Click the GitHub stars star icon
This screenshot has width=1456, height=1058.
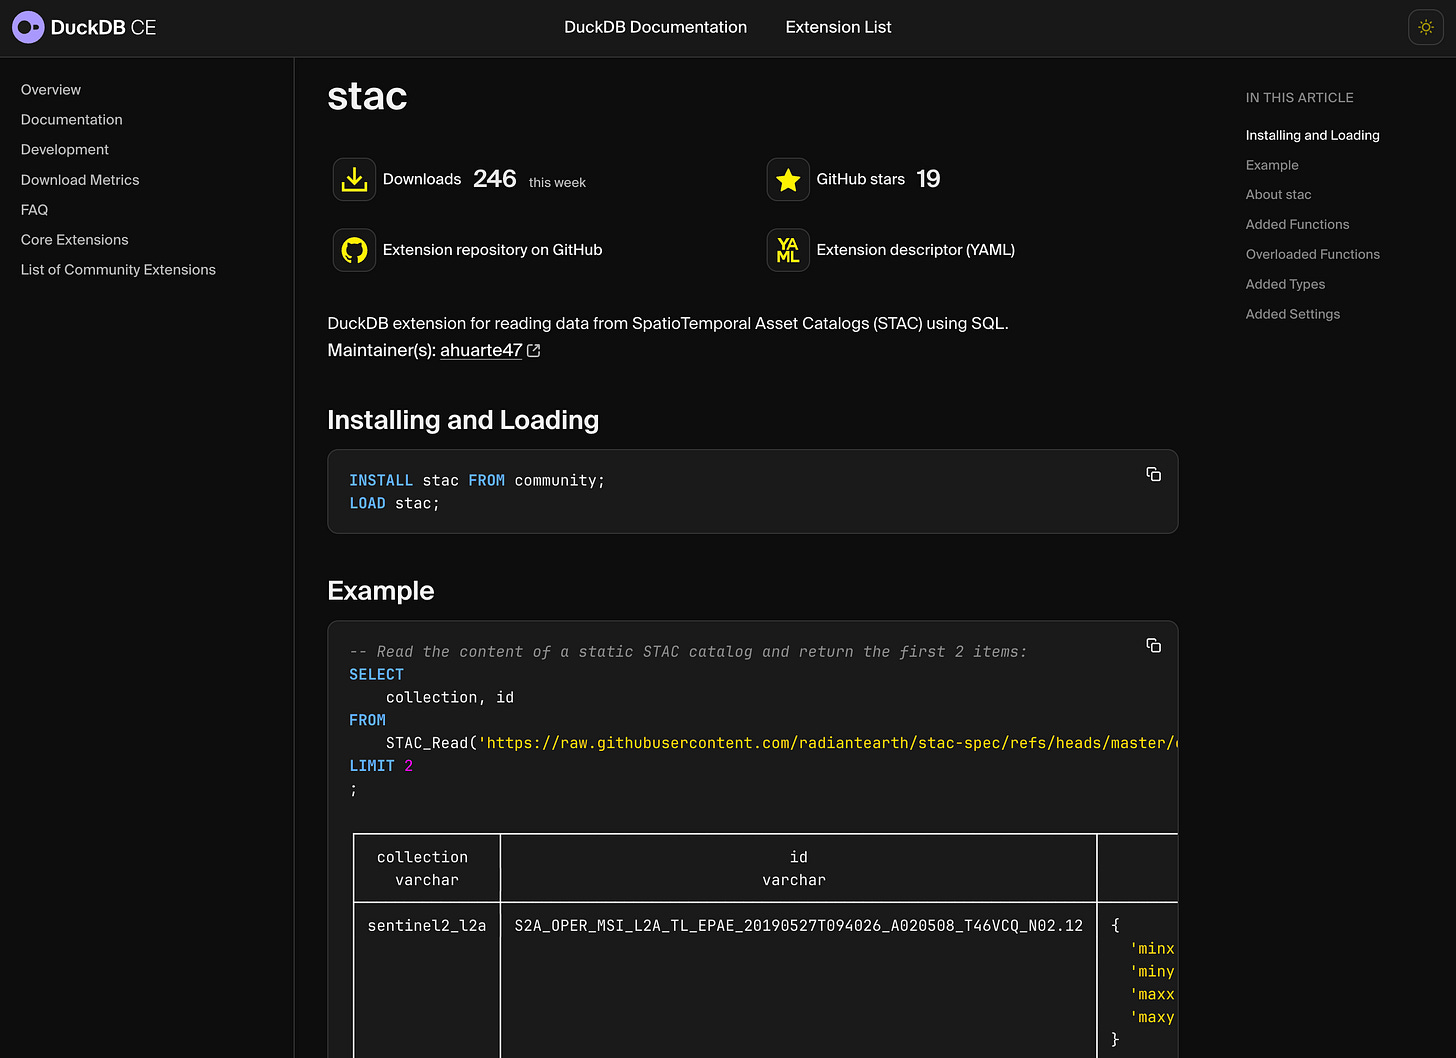tap(788, 179)
